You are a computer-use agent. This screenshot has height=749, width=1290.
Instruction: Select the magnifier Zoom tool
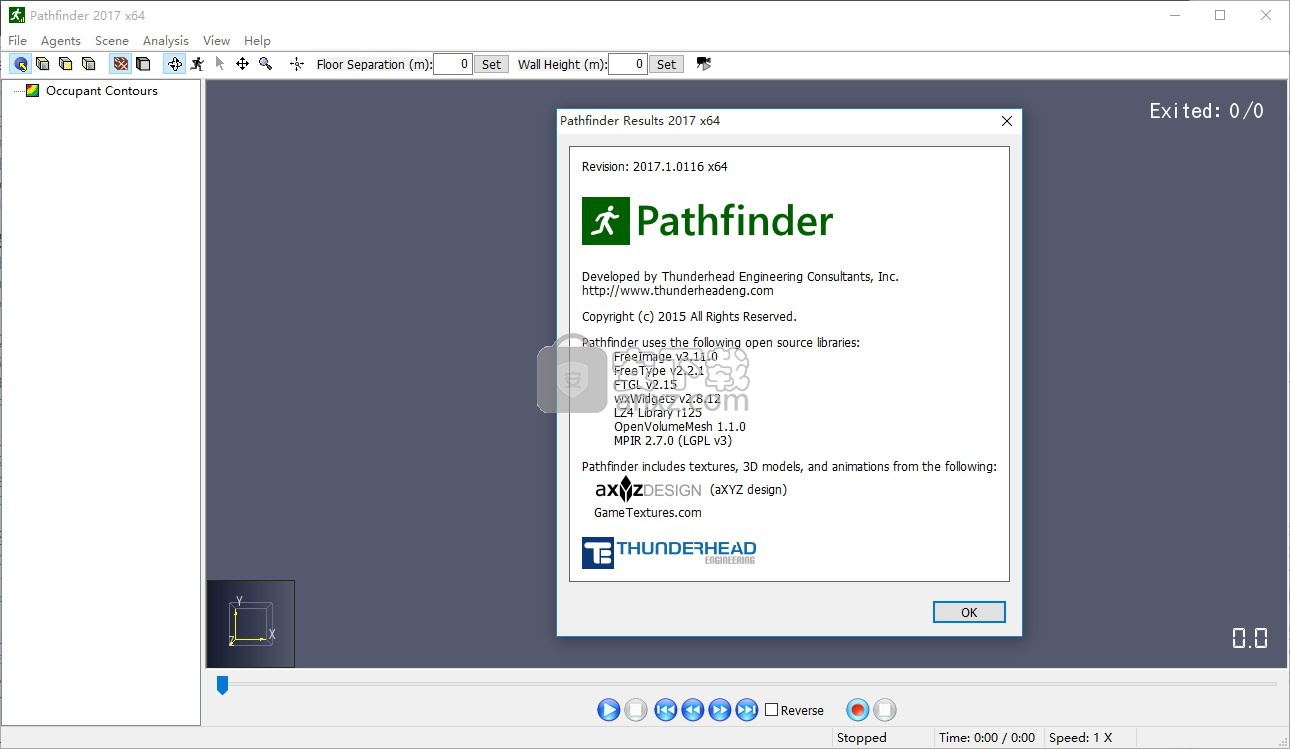point(265,64)
